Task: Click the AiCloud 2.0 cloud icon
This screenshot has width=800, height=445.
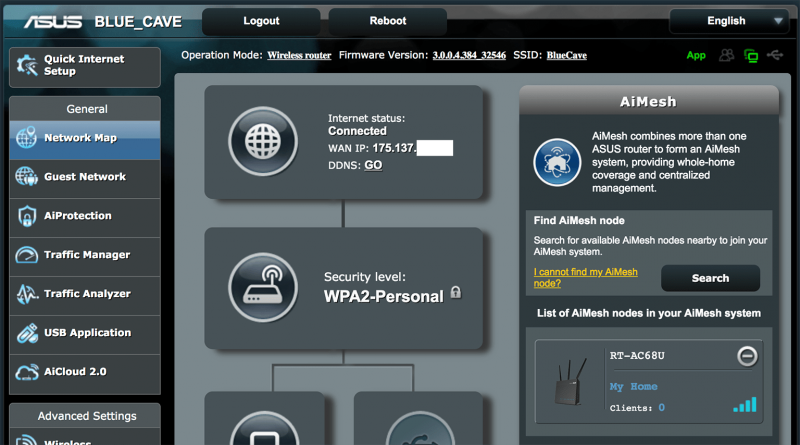Action: pos(27,372)
